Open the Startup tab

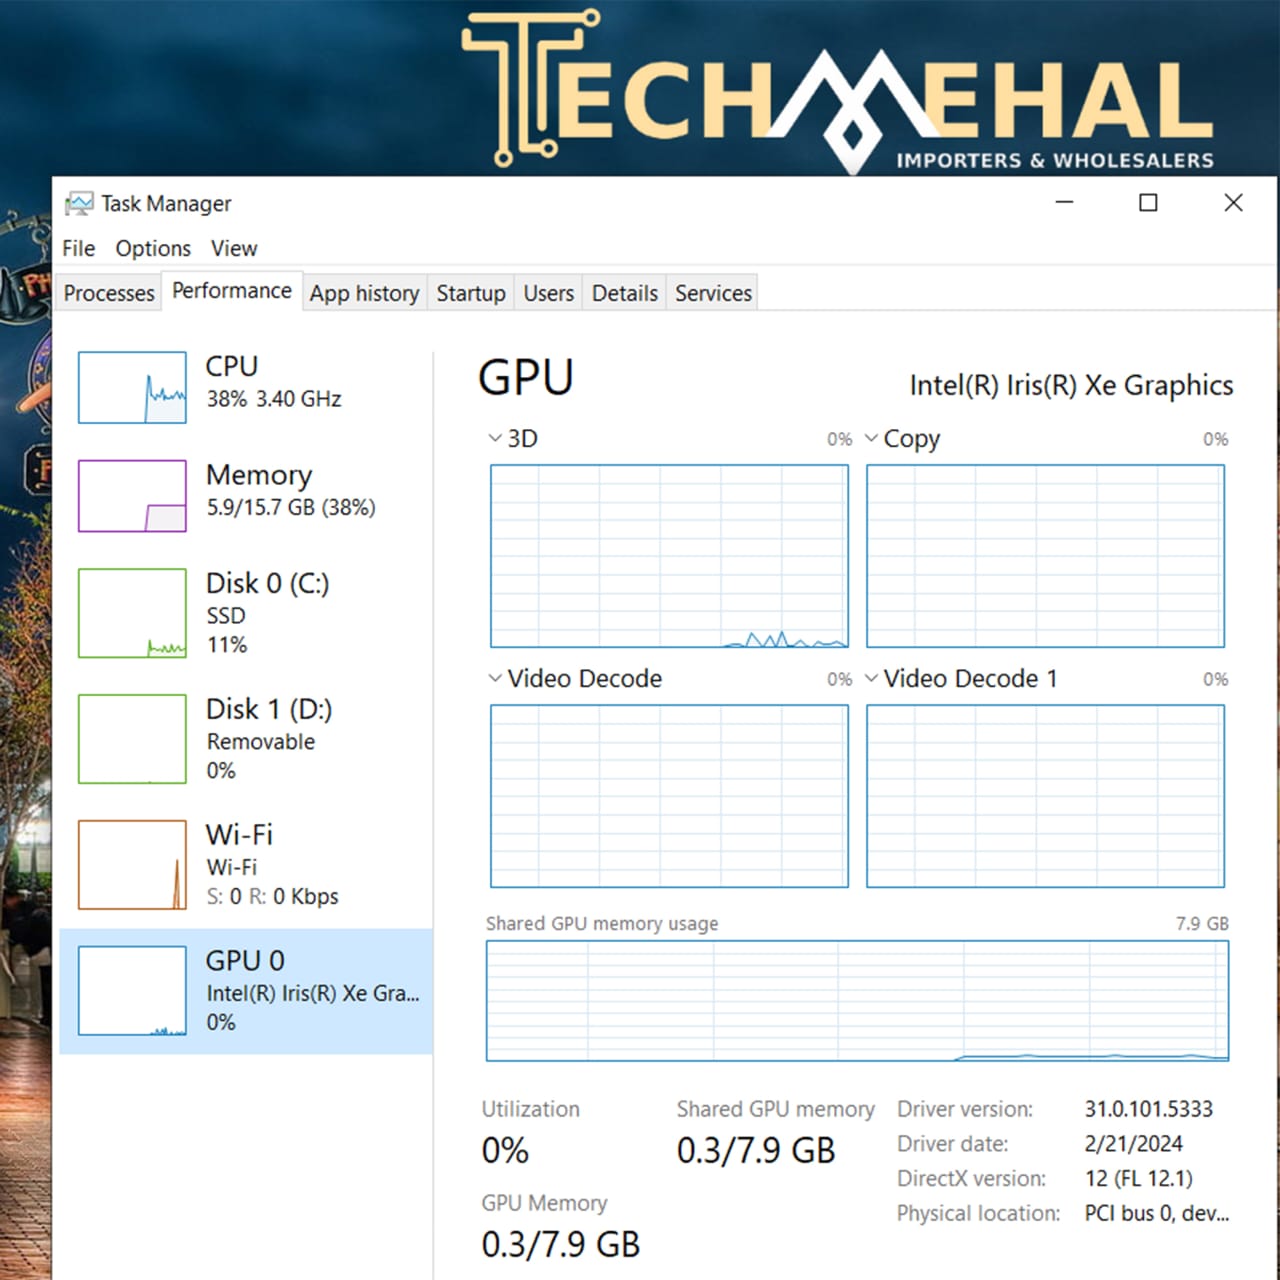[x=471, y=293]
